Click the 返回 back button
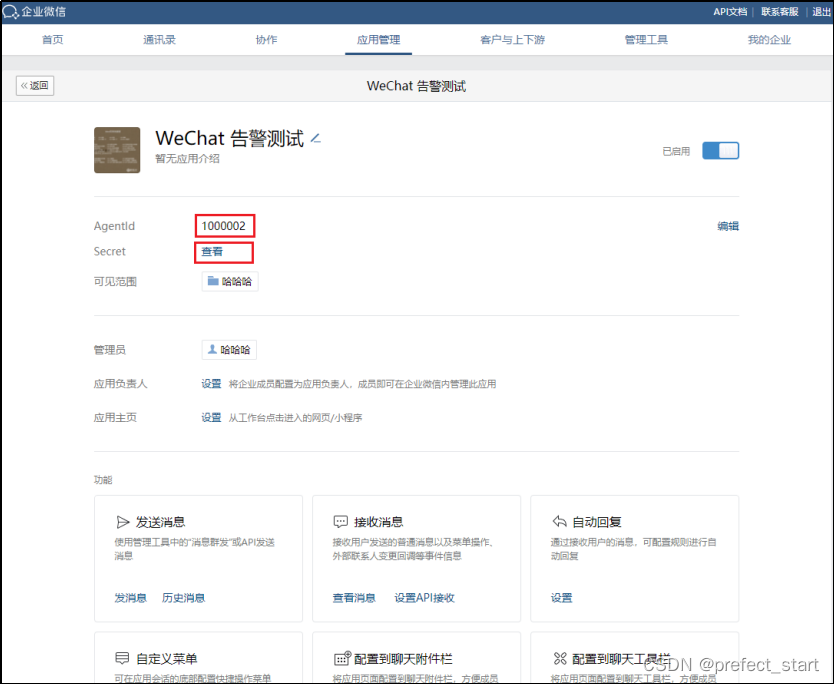 coord(35,86)
